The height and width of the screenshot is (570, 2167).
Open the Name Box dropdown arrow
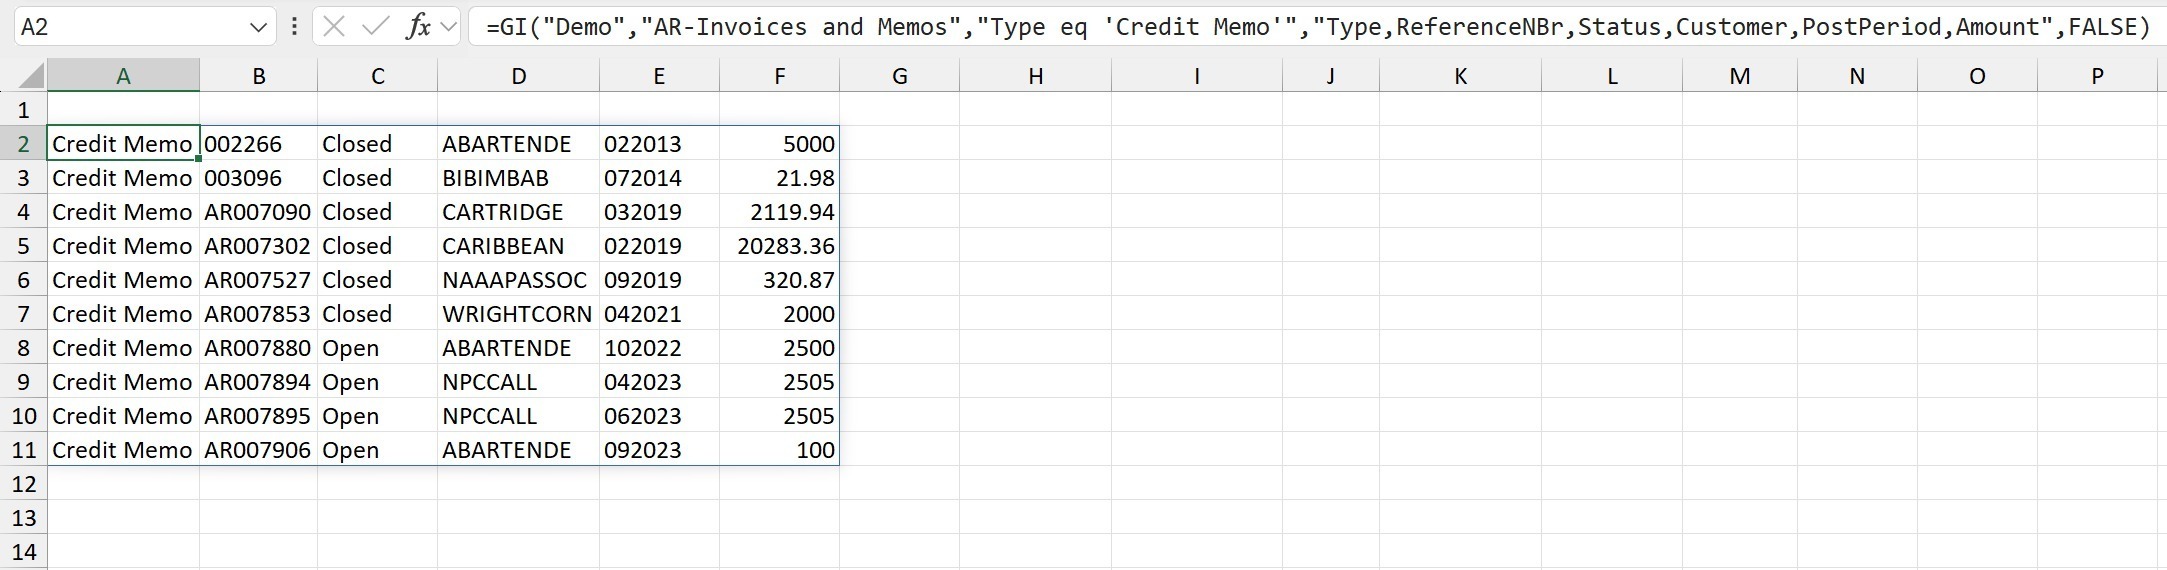(258, 28)
